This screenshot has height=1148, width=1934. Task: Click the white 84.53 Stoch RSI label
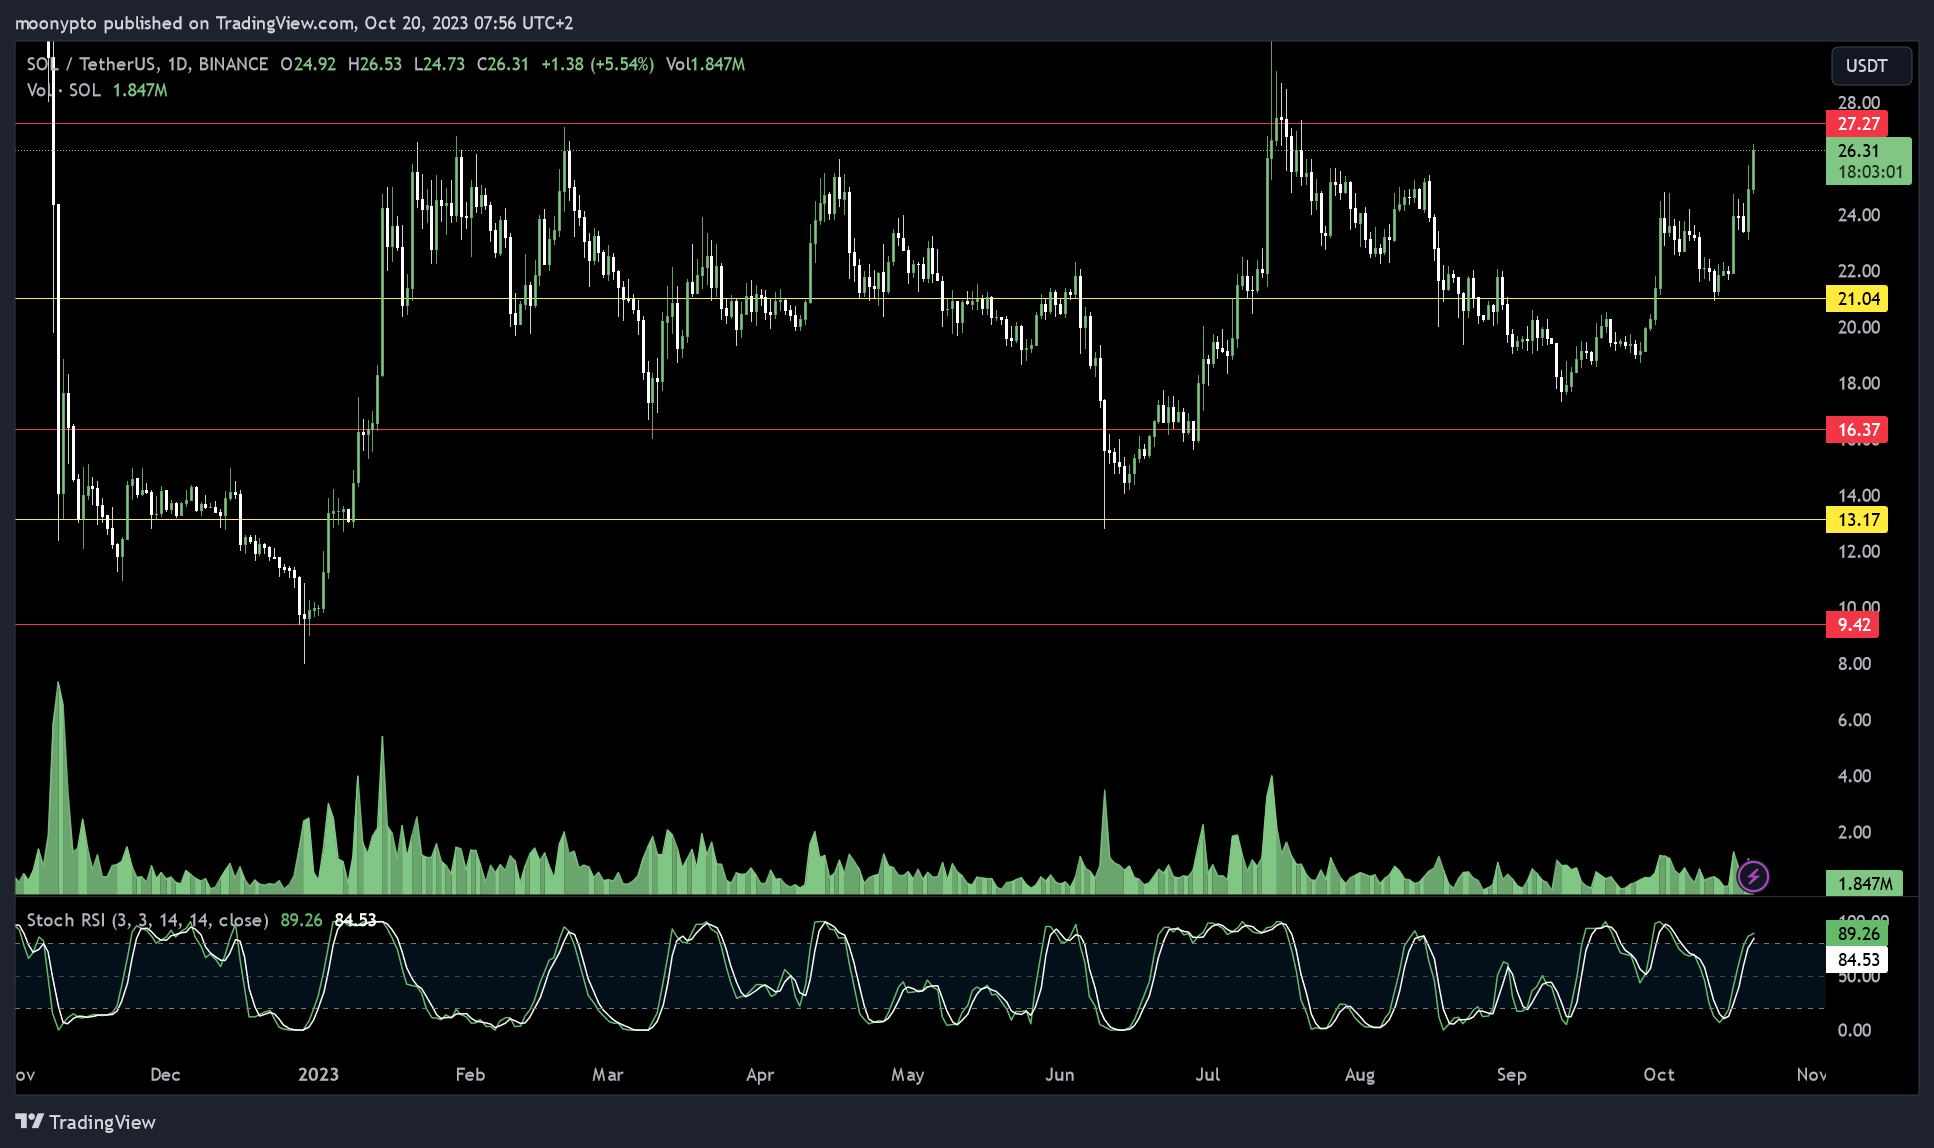point(1857,960)
